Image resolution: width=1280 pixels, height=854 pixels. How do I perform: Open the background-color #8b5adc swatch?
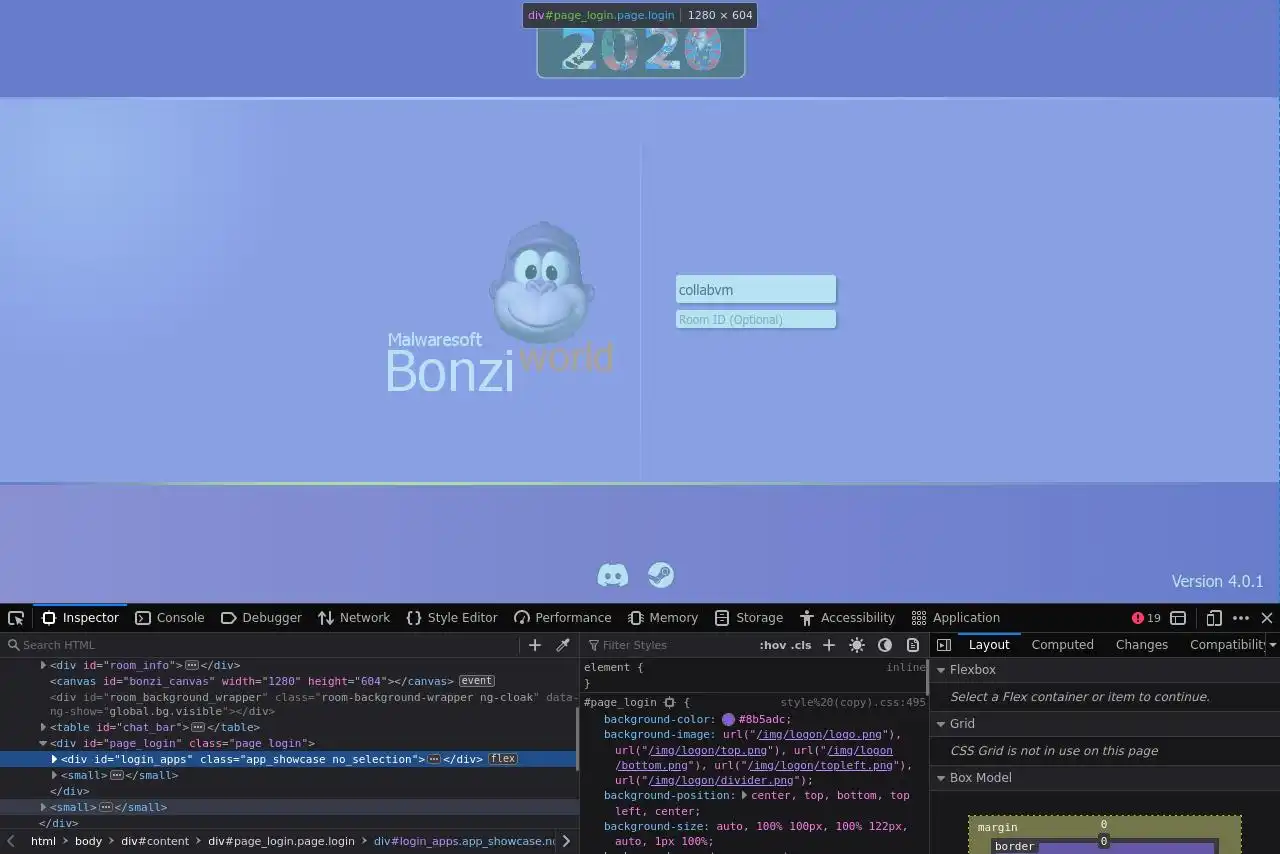point(728,719)
